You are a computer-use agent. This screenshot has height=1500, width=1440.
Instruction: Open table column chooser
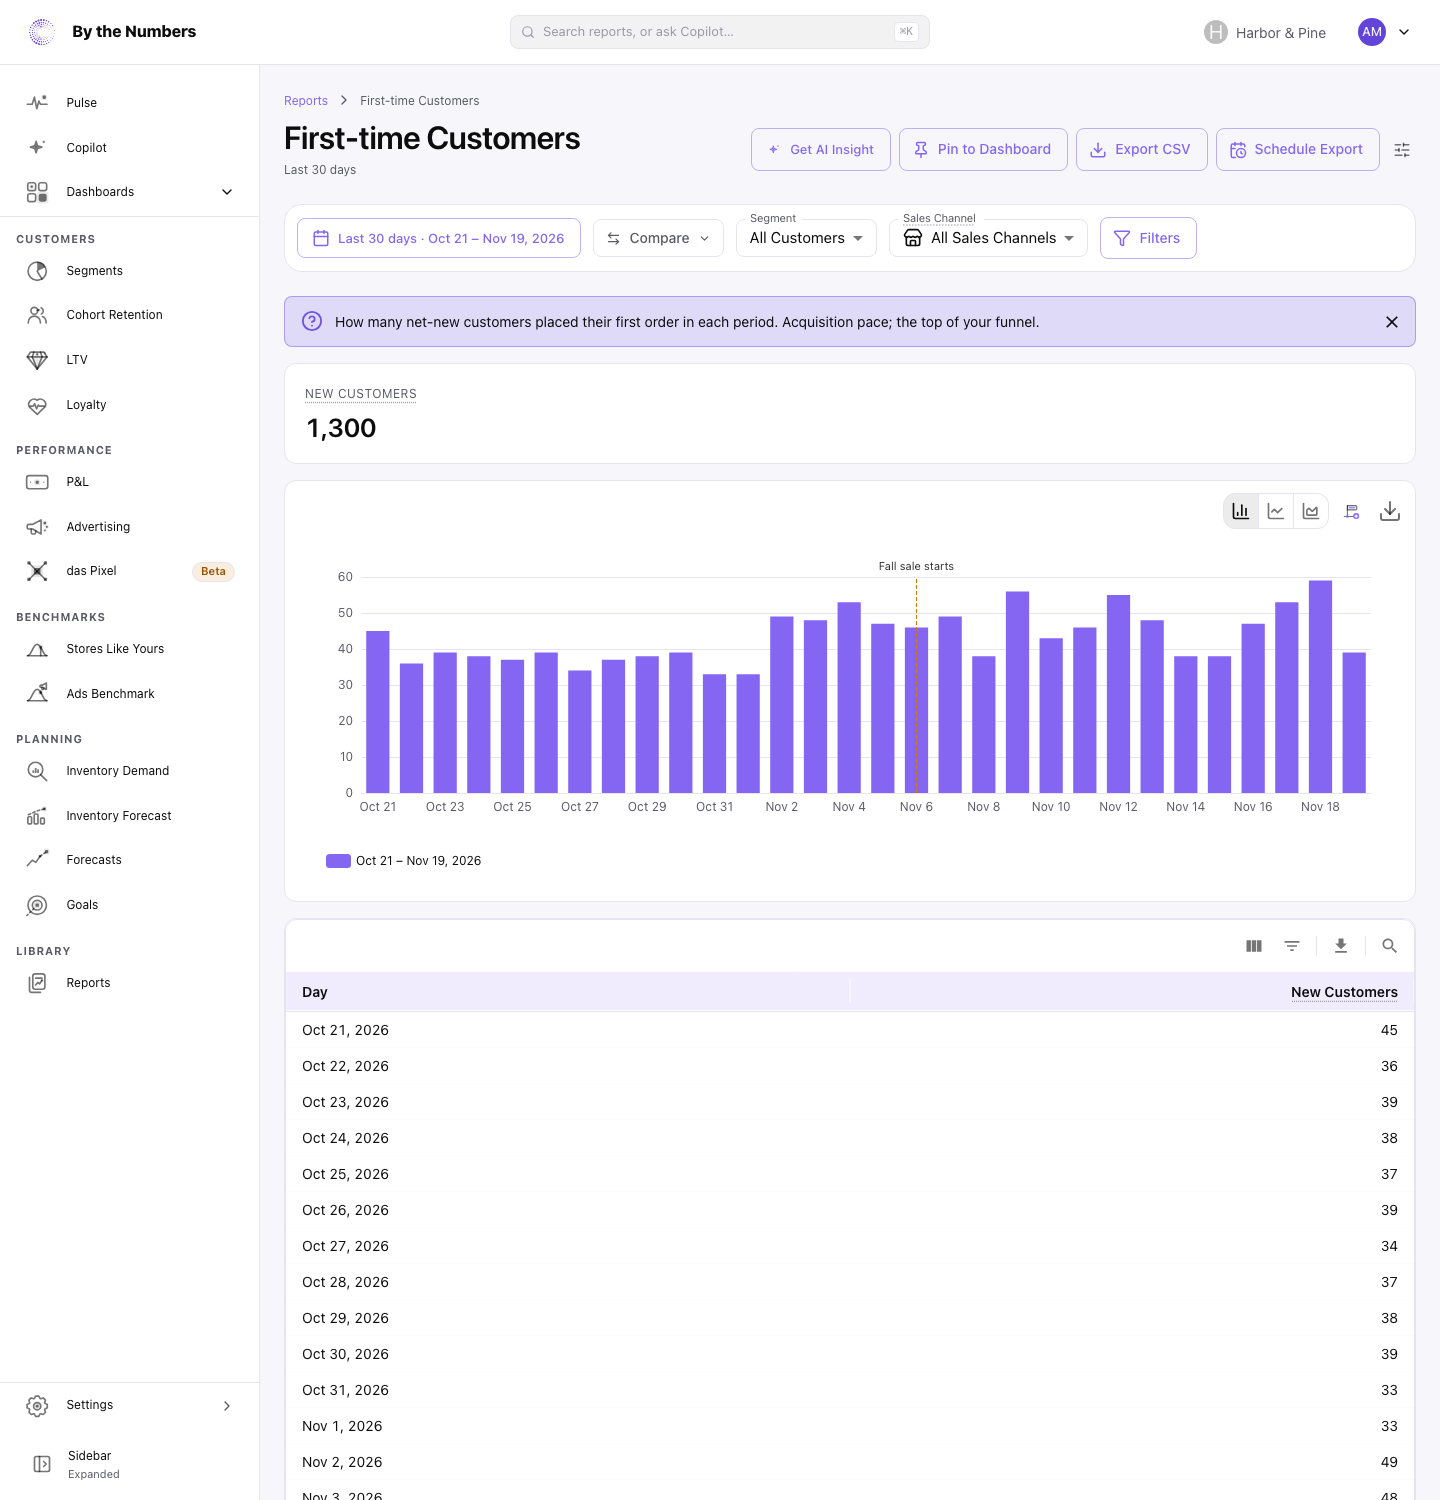click(1254, 946)
